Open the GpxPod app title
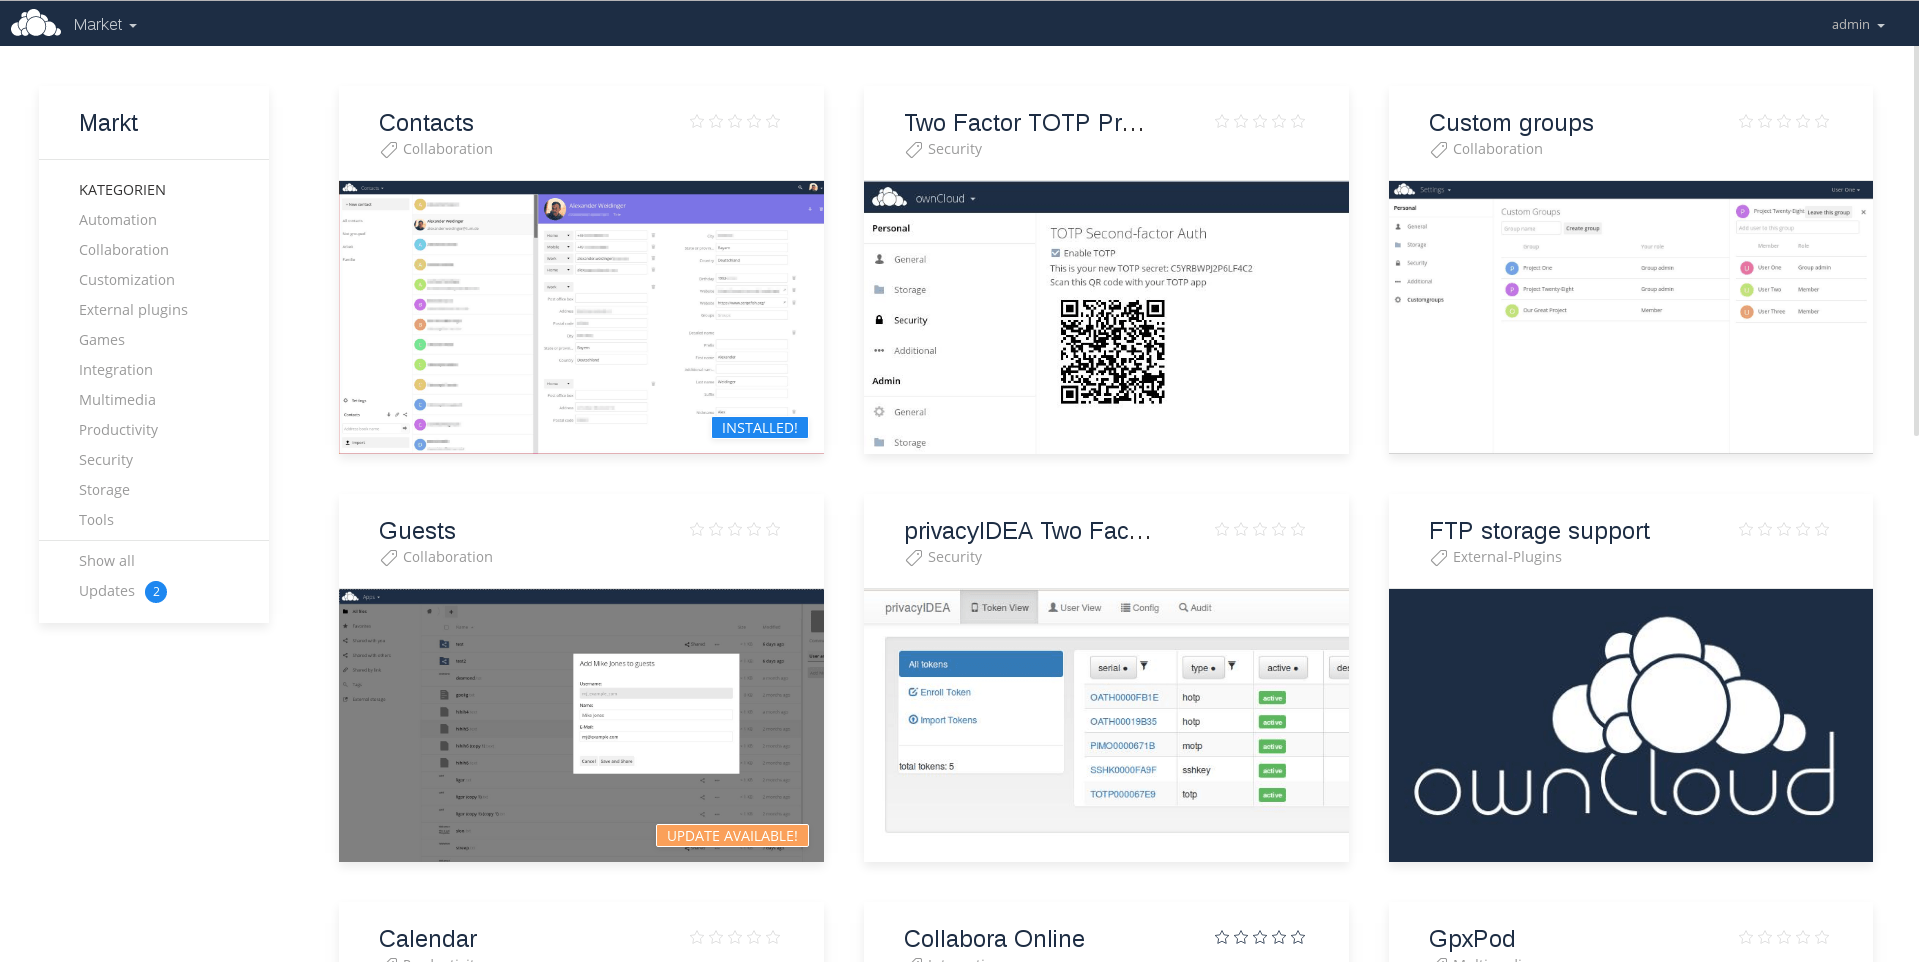 pos(1472,939)
